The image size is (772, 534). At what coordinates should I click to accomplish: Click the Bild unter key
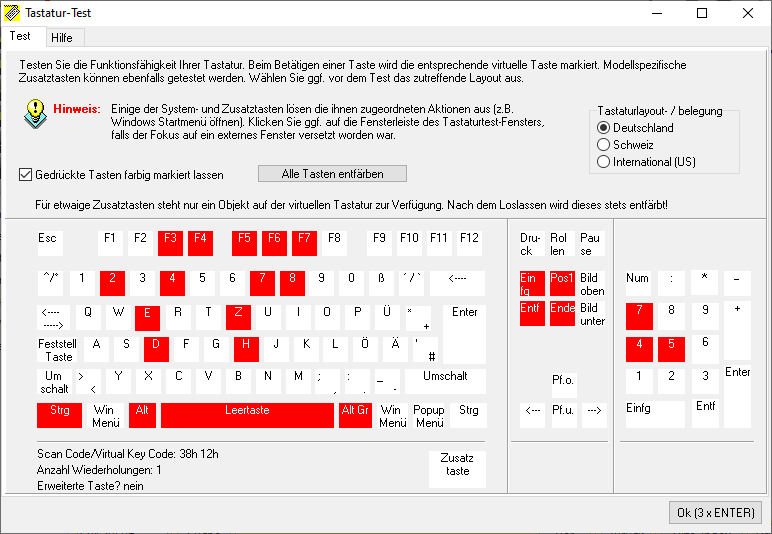(592, 314)
